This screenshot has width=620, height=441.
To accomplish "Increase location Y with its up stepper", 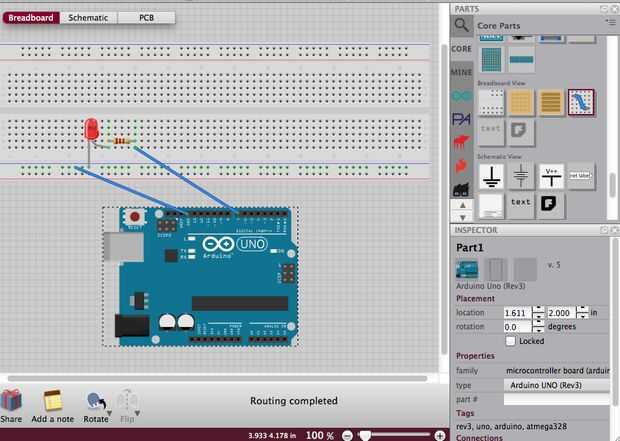I will tap(582, 310).
